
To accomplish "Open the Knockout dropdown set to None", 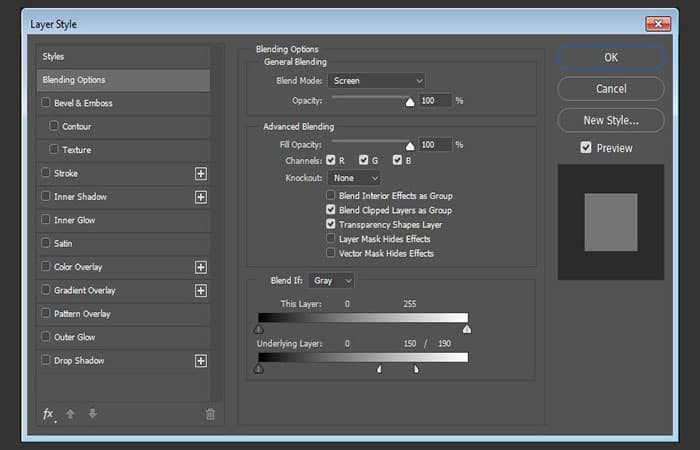I will coord(354,178).
